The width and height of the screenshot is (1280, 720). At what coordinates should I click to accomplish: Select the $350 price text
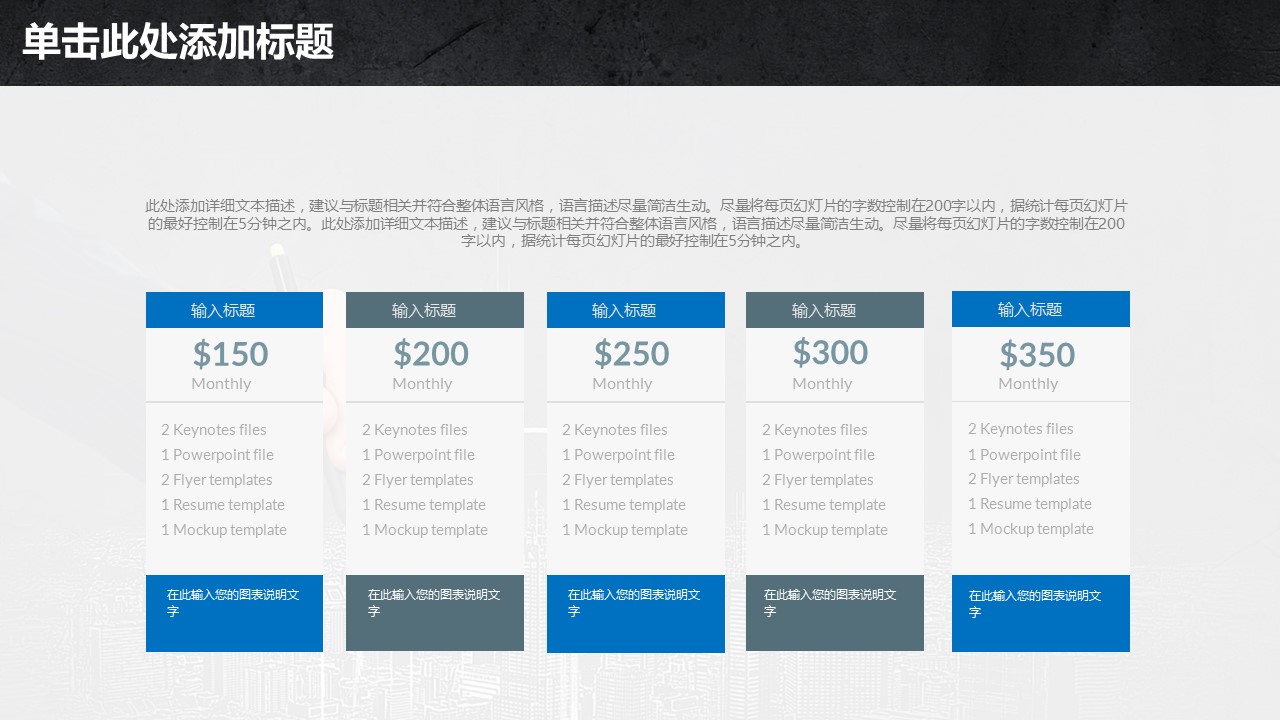(1037, 355)
